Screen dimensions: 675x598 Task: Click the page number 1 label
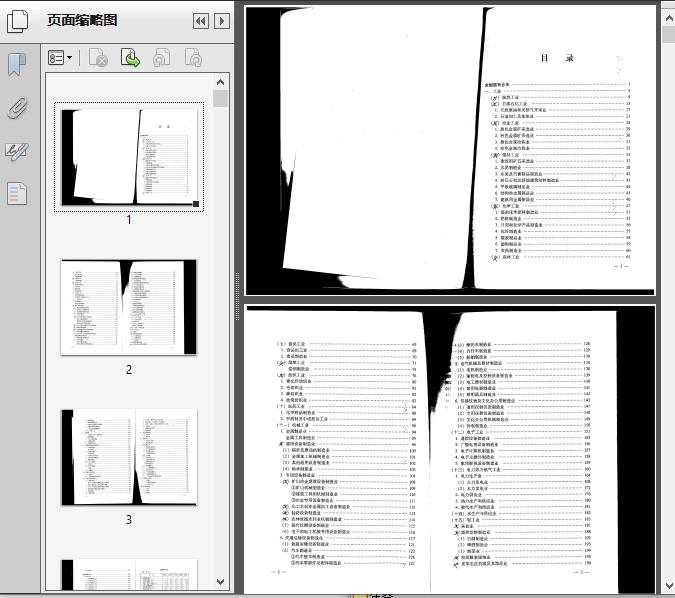point(129,220)
